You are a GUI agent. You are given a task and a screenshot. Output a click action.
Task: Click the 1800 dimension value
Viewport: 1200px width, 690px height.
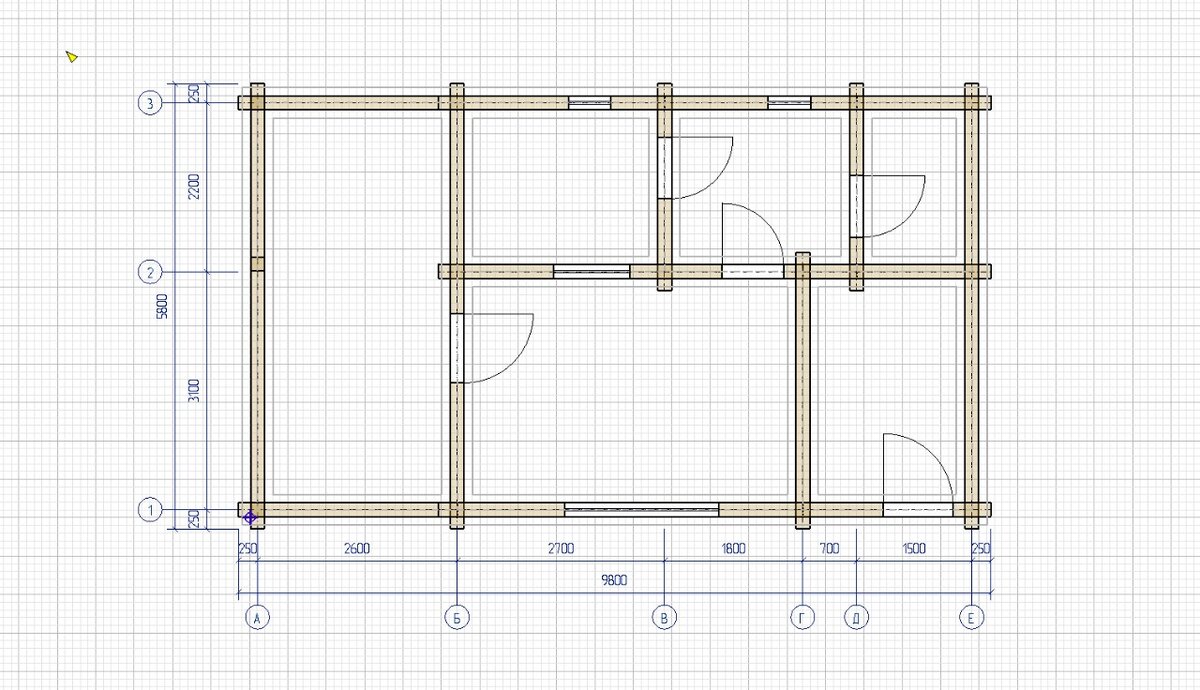(x=733, y=549)
